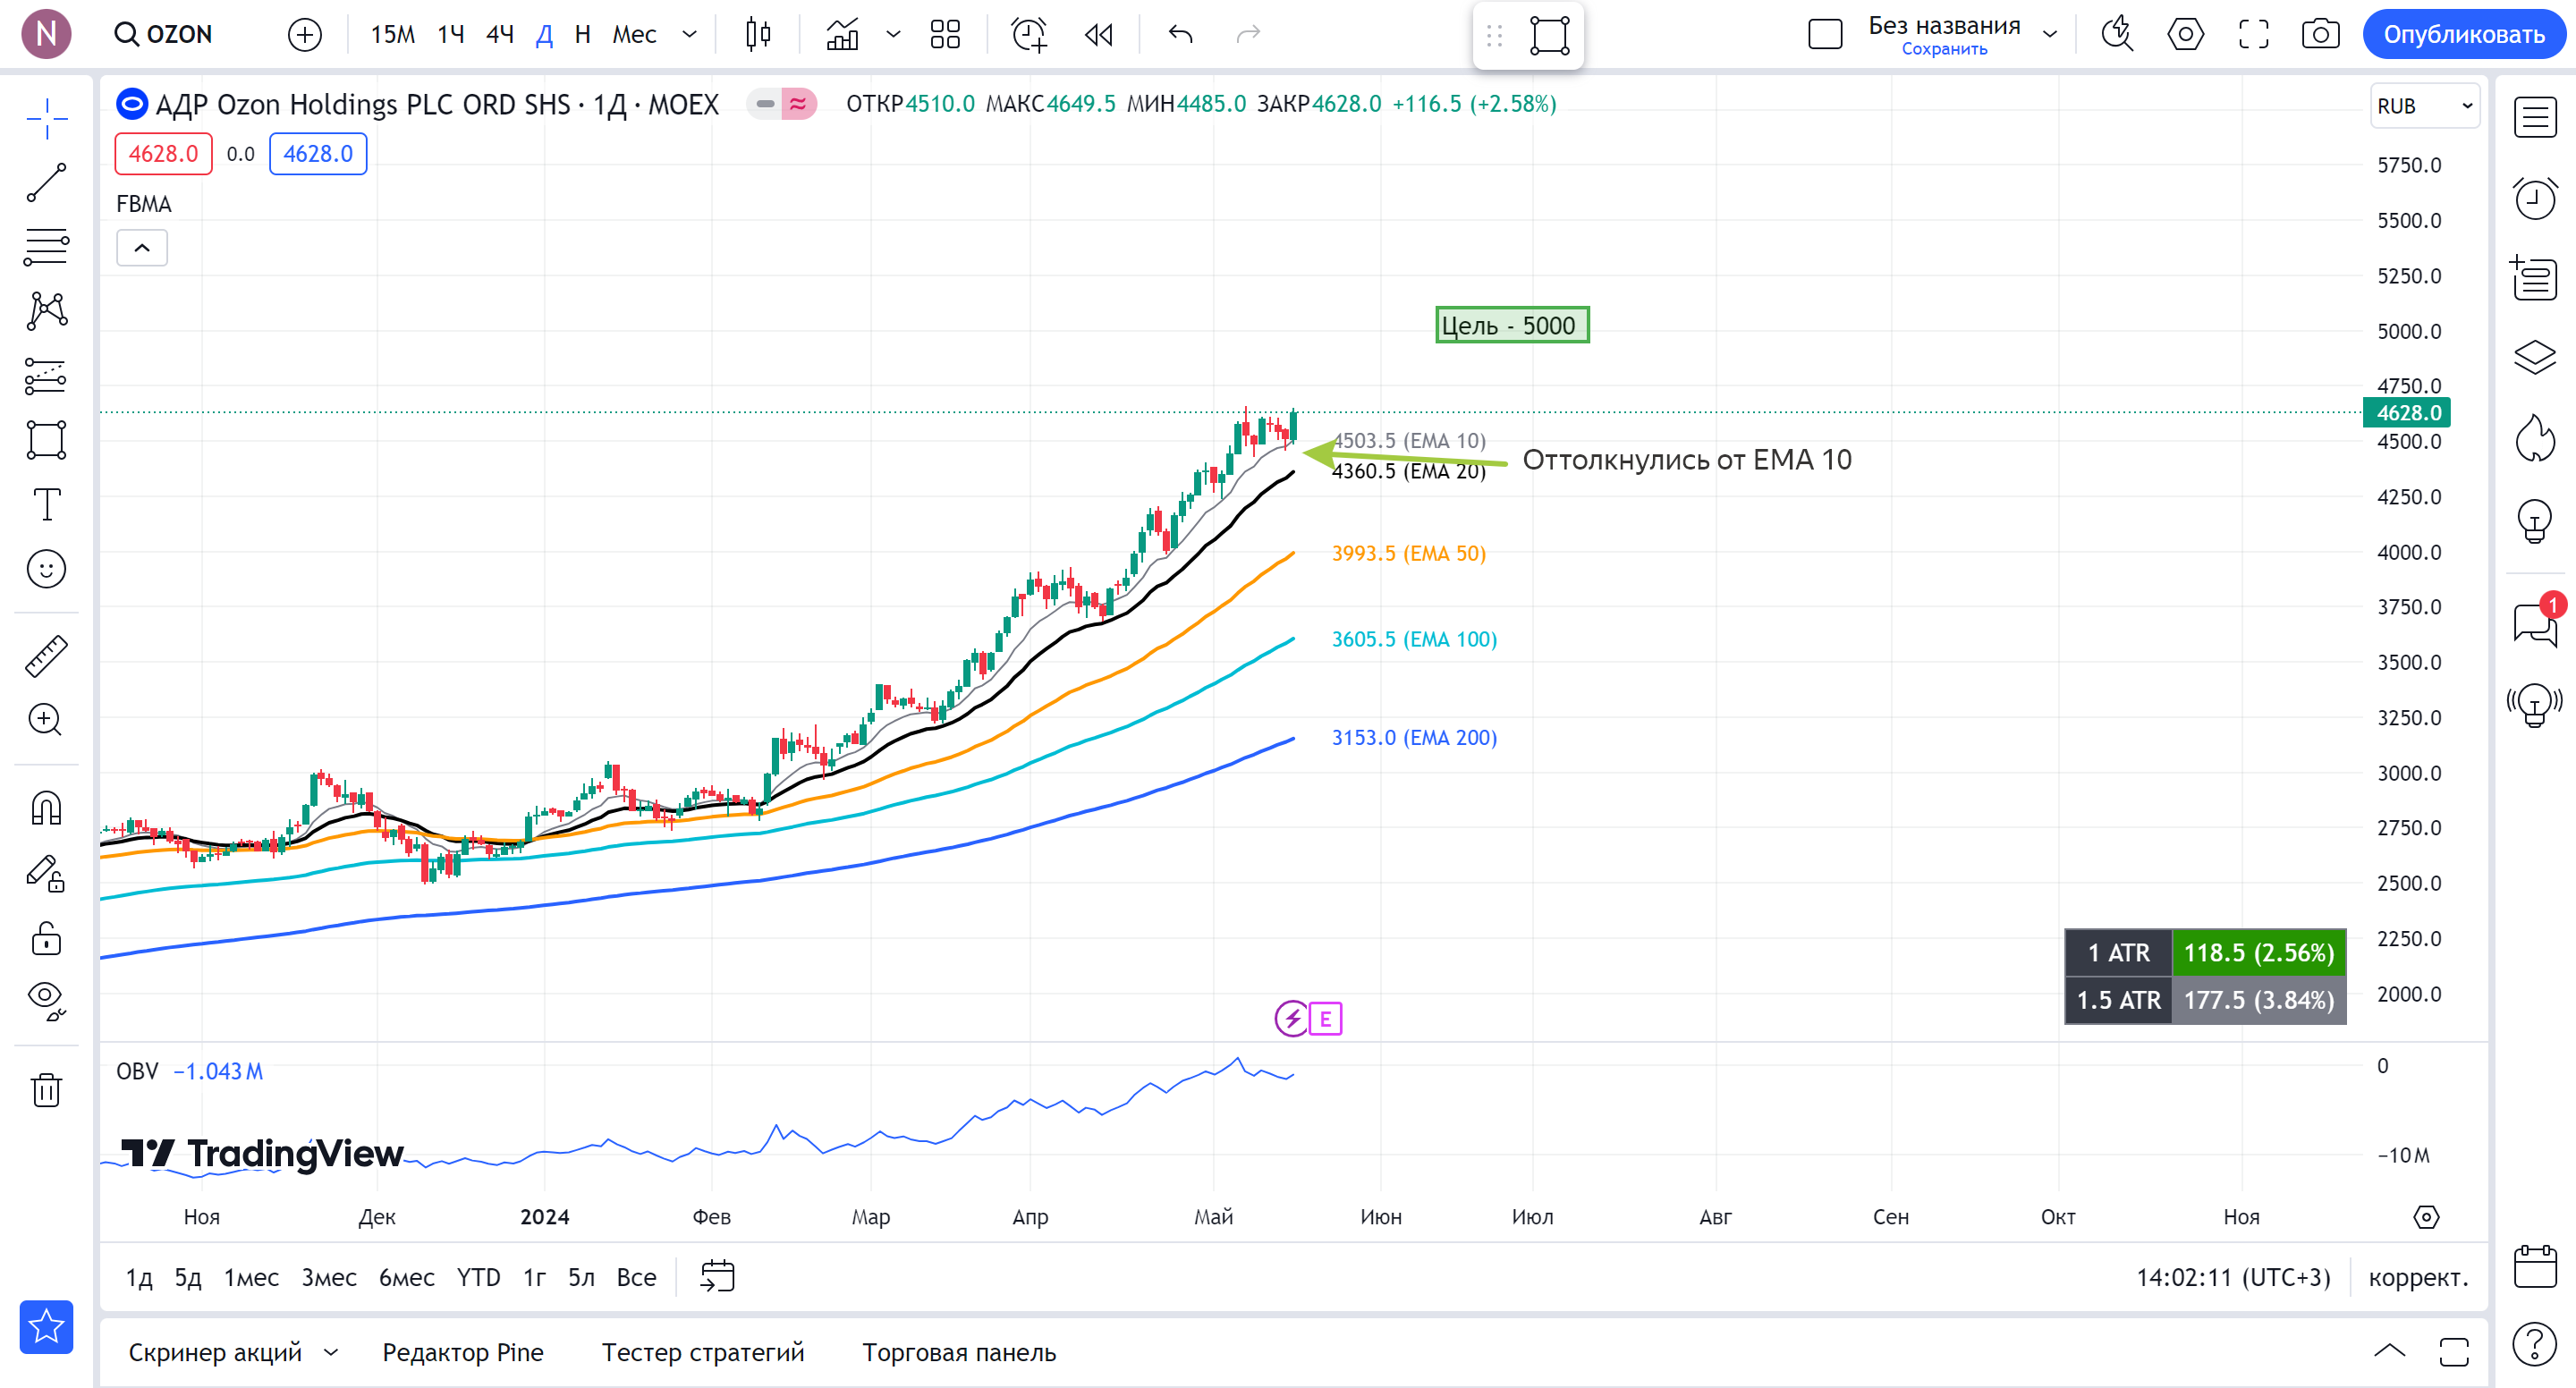
Task: Open the alerts clock panel icon
Action: point(2534,198)
